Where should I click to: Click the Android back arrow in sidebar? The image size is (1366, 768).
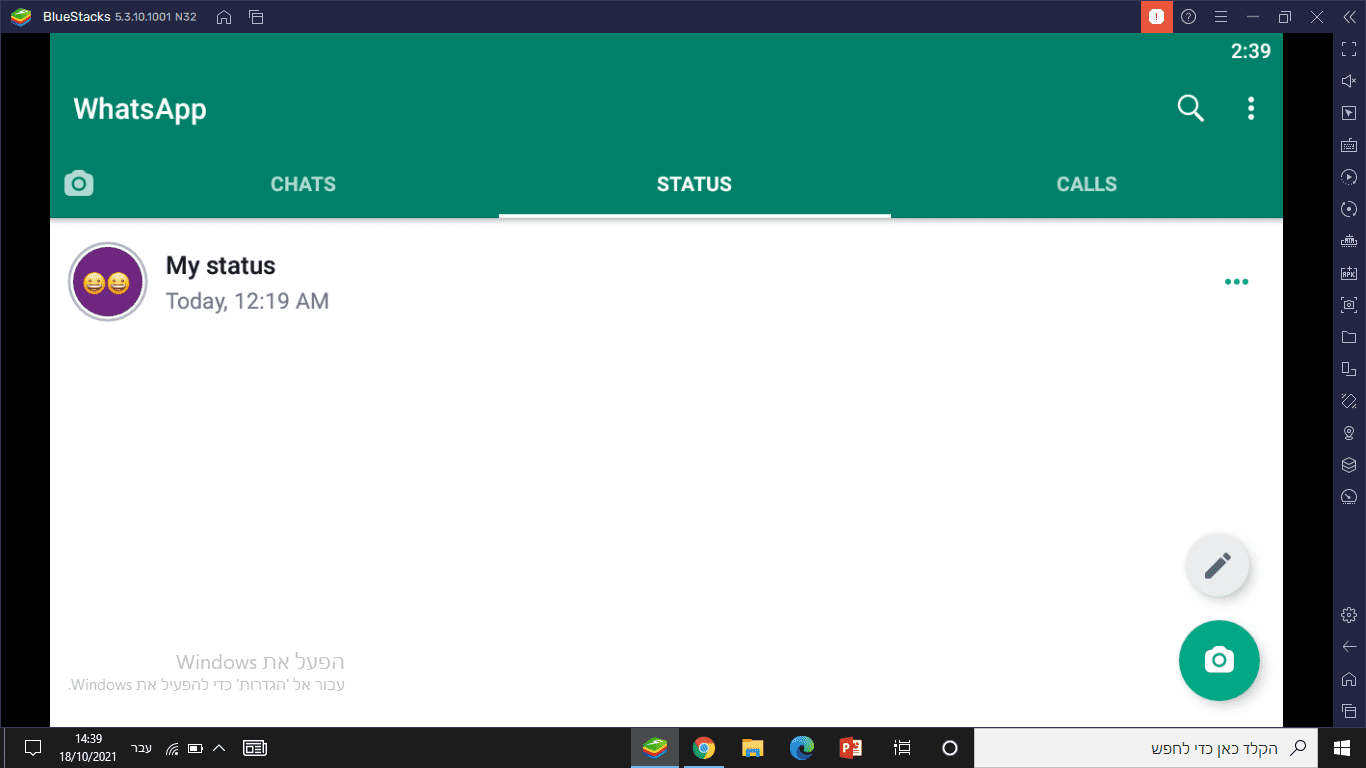[x=1348, y=646]
